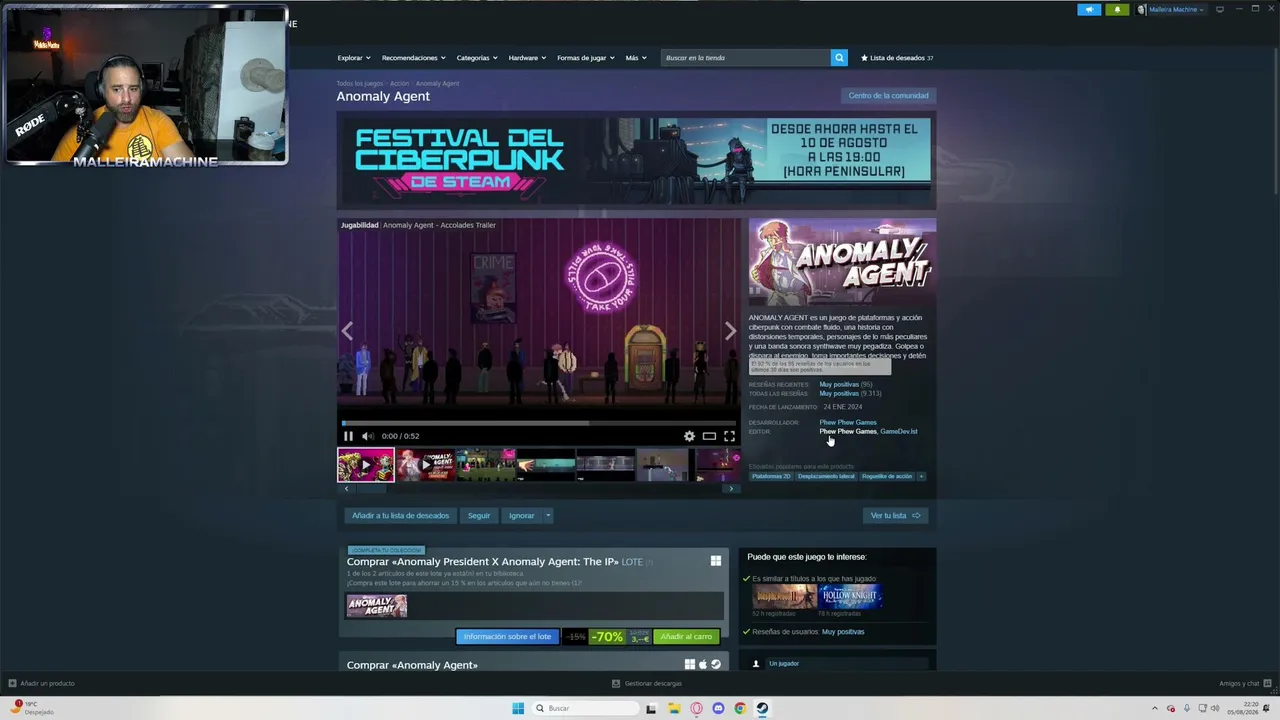Click the Roguelike de acción tag
This screenshot has height=720, width=1280.
887,476
